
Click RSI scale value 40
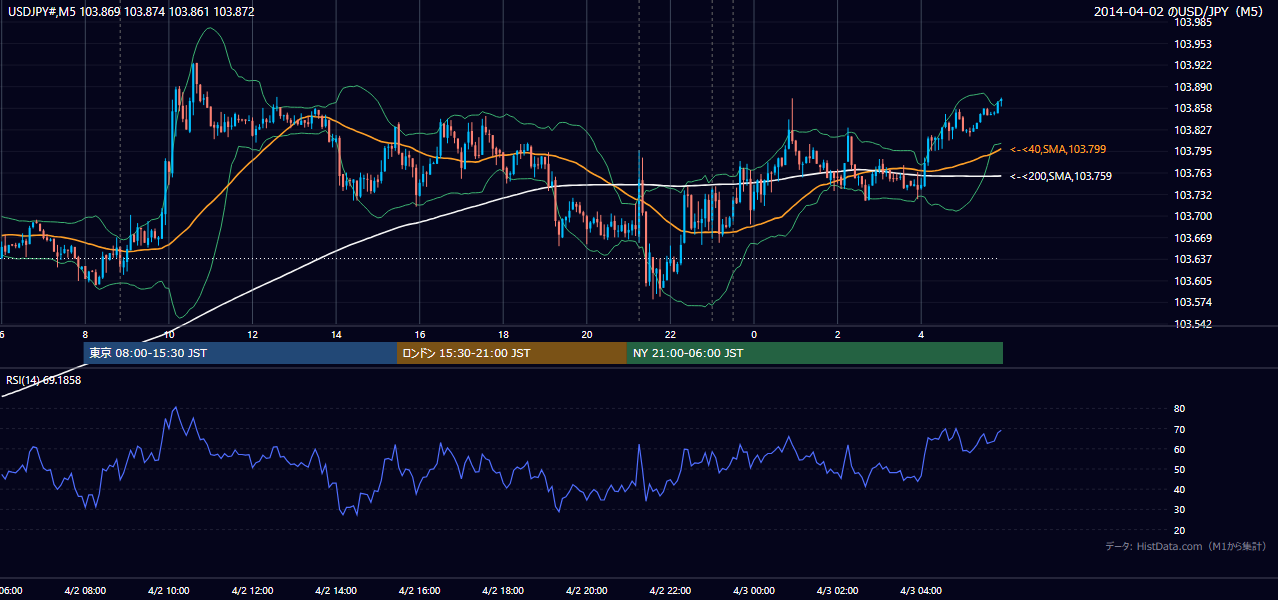click(1179, 490)
